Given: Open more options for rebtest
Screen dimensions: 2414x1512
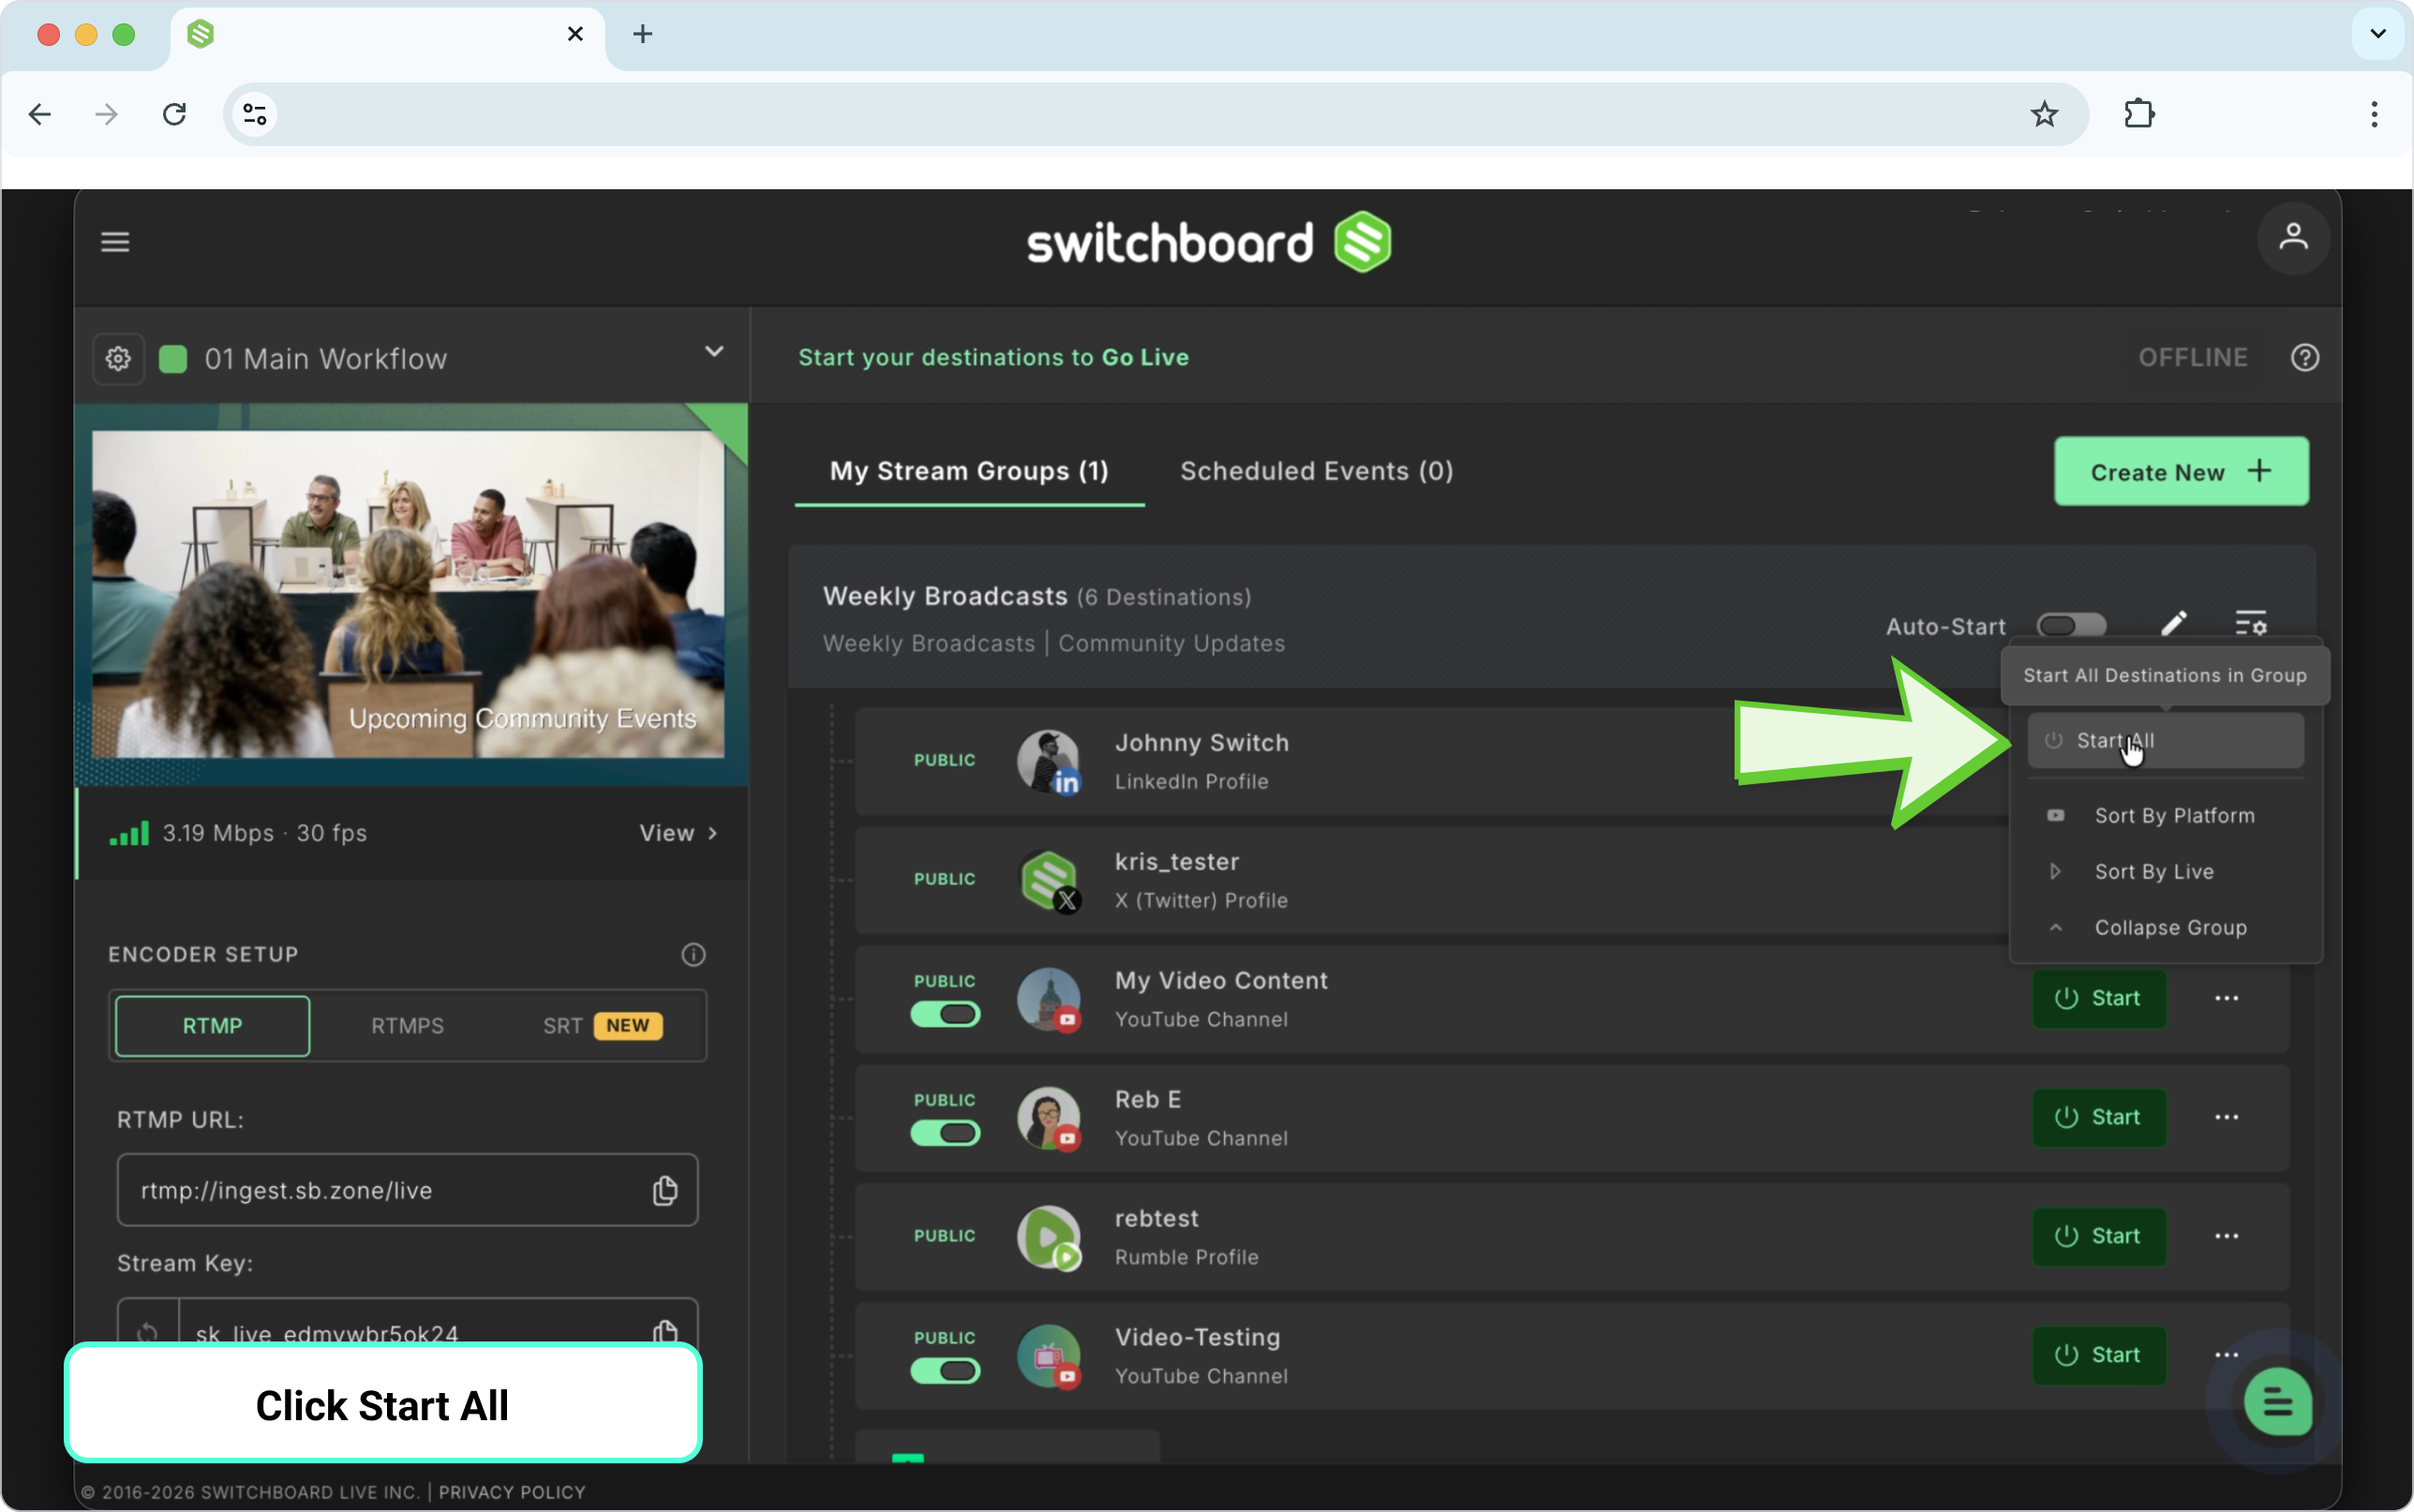Looking at the screenshot, I should click(2226, 1236).
